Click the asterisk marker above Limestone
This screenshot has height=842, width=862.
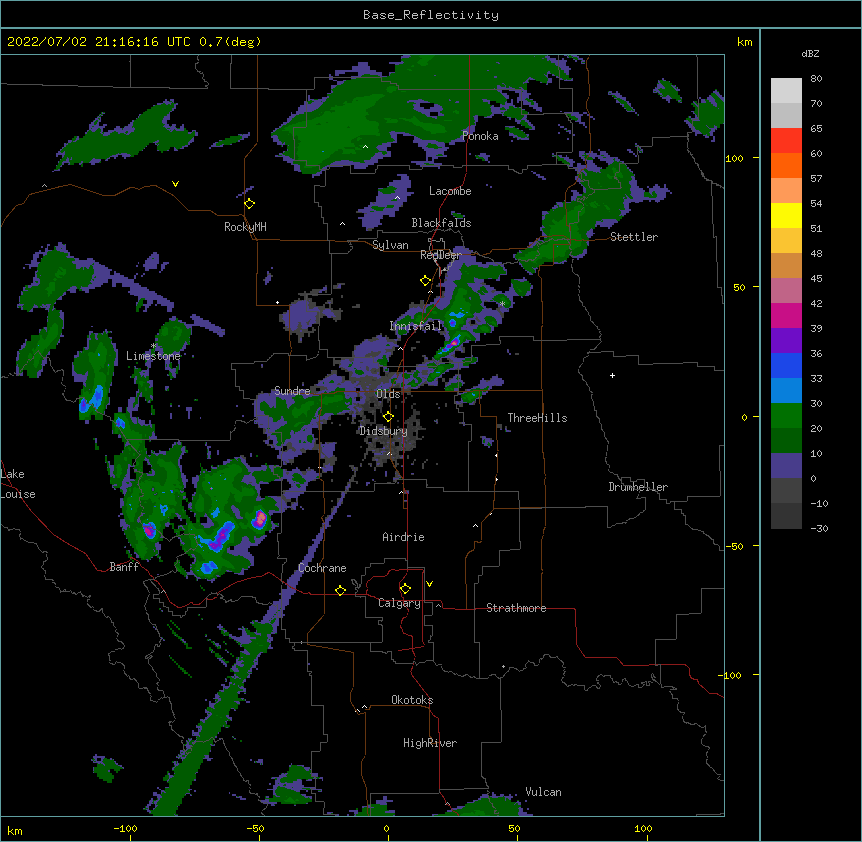point(153,346)
